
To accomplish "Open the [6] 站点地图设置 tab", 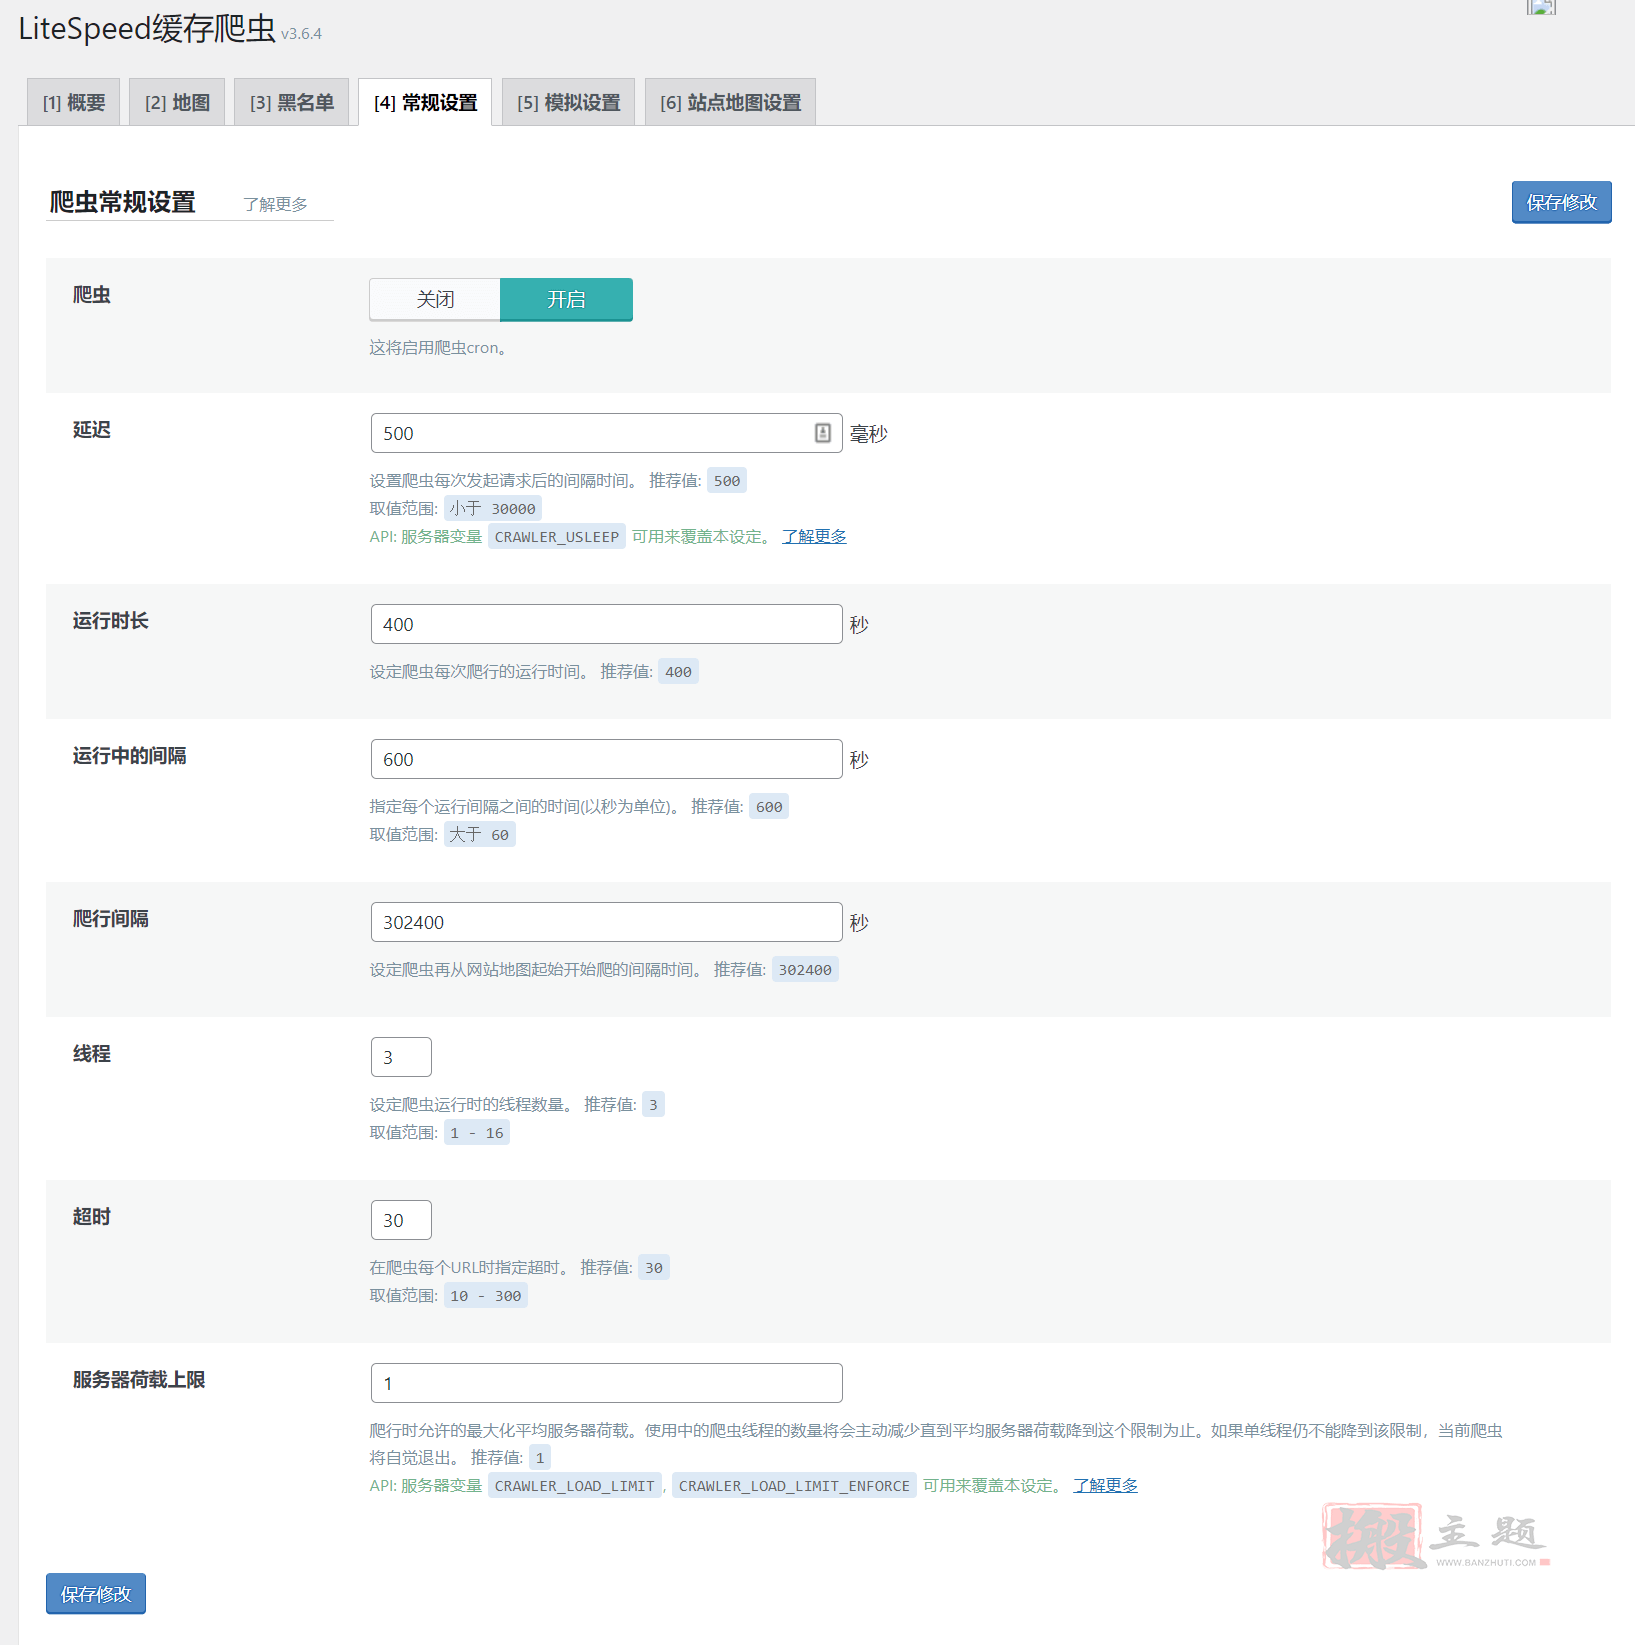I will point(730,102).
